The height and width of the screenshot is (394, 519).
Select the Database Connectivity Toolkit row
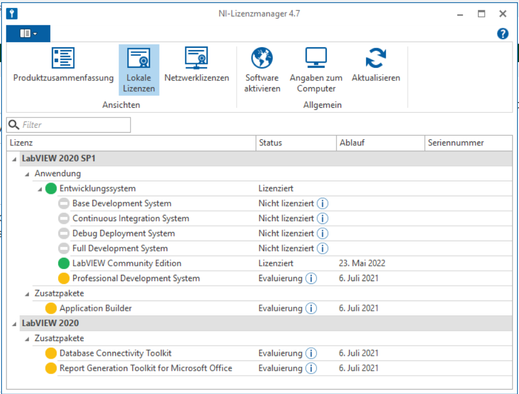[x=279, y=353]
